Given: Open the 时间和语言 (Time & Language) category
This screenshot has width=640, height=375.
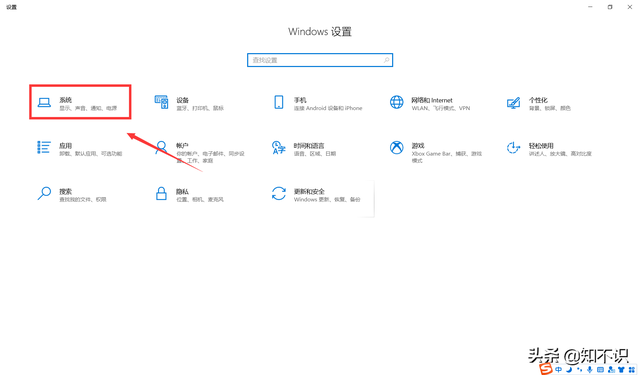Looking at the screenshot, I should pos(304,148).
